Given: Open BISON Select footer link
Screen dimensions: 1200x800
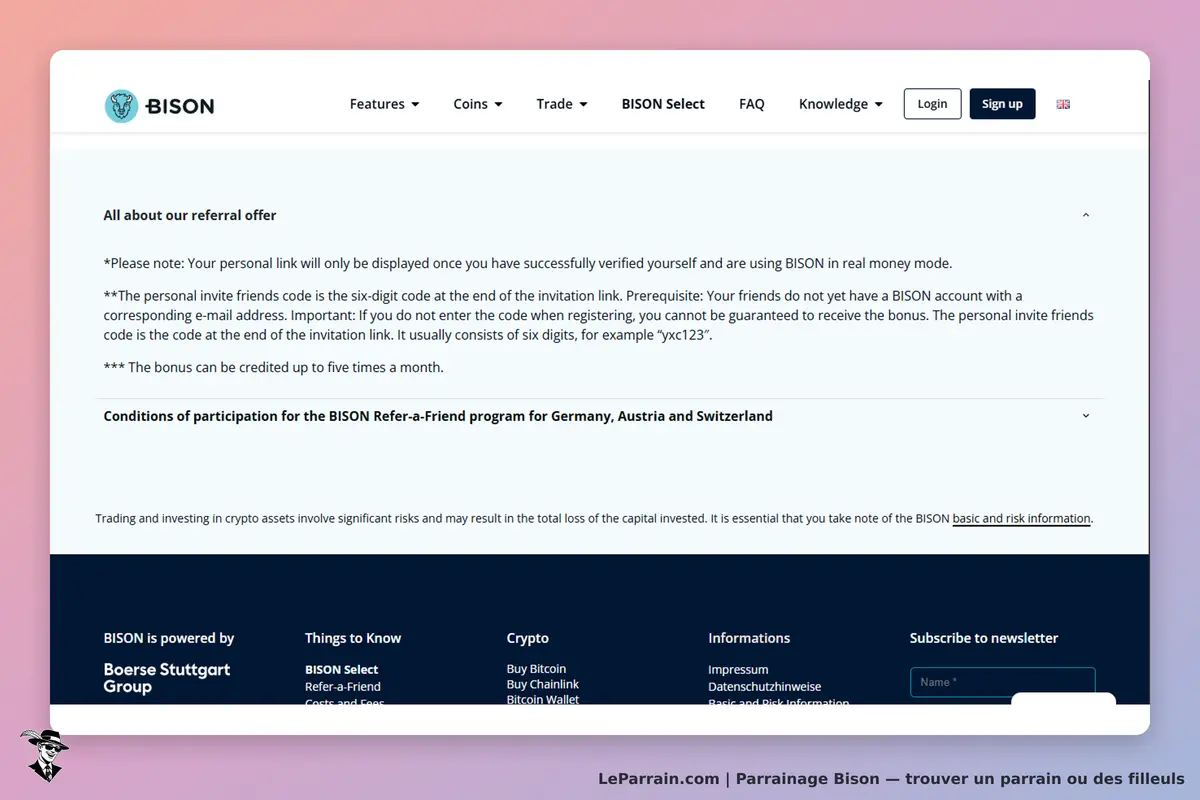Looking at the screenshot, I should click(x=342, y=670).
